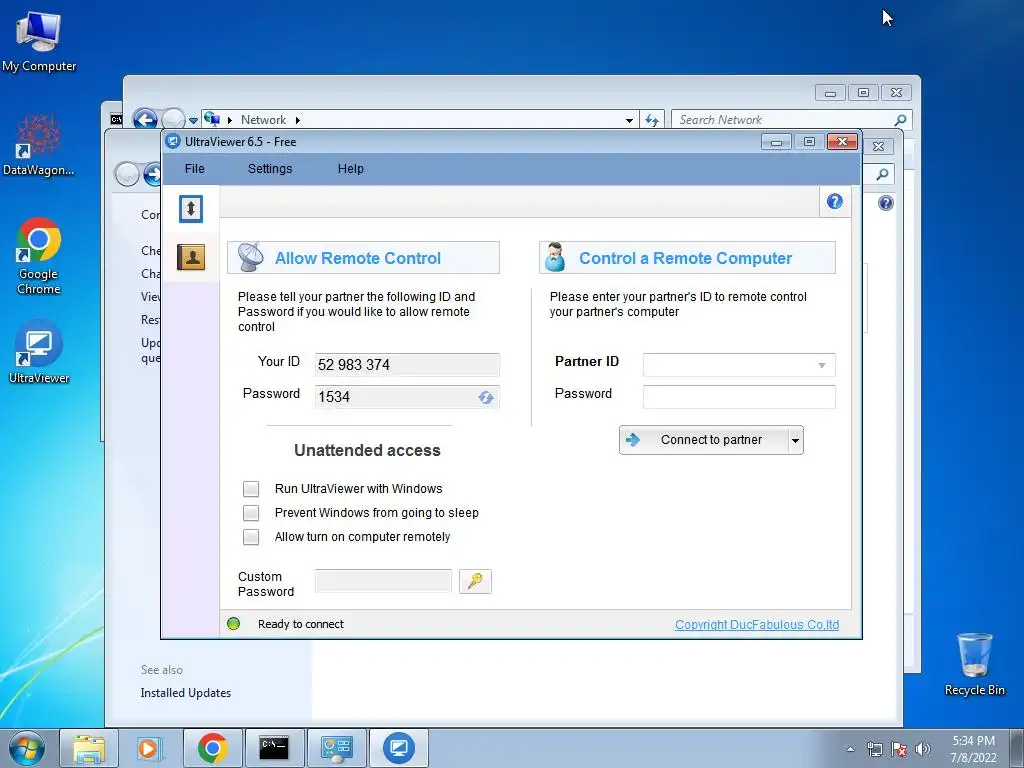This screenshot has height=768, width=1024.
Task: Click the blue help question mark in UltraViewer
Action: coord(835,201)
